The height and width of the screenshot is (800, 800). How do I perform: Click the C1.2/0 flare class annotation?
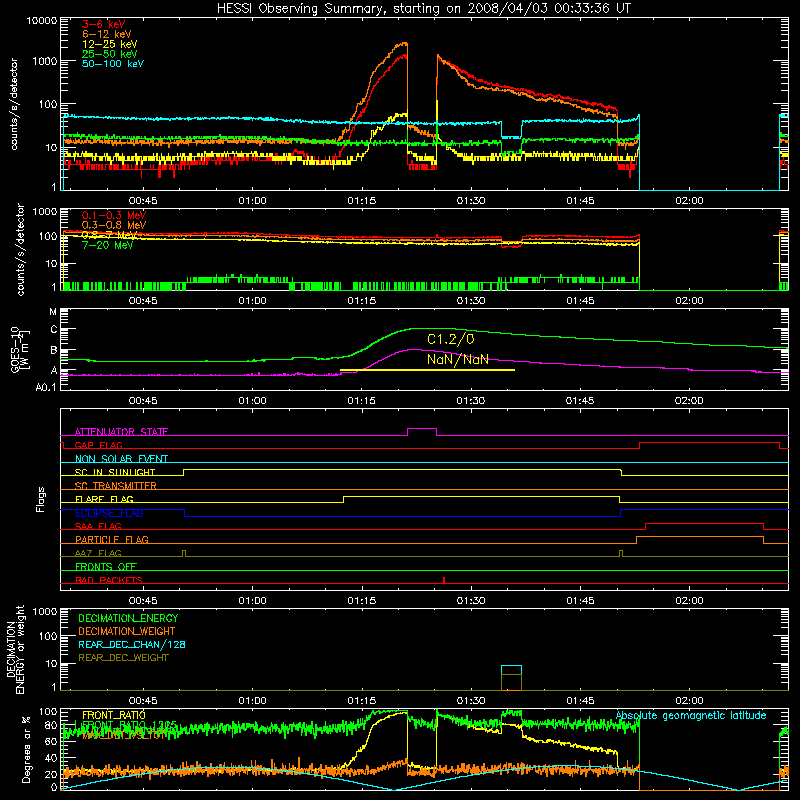pos(451,339)
